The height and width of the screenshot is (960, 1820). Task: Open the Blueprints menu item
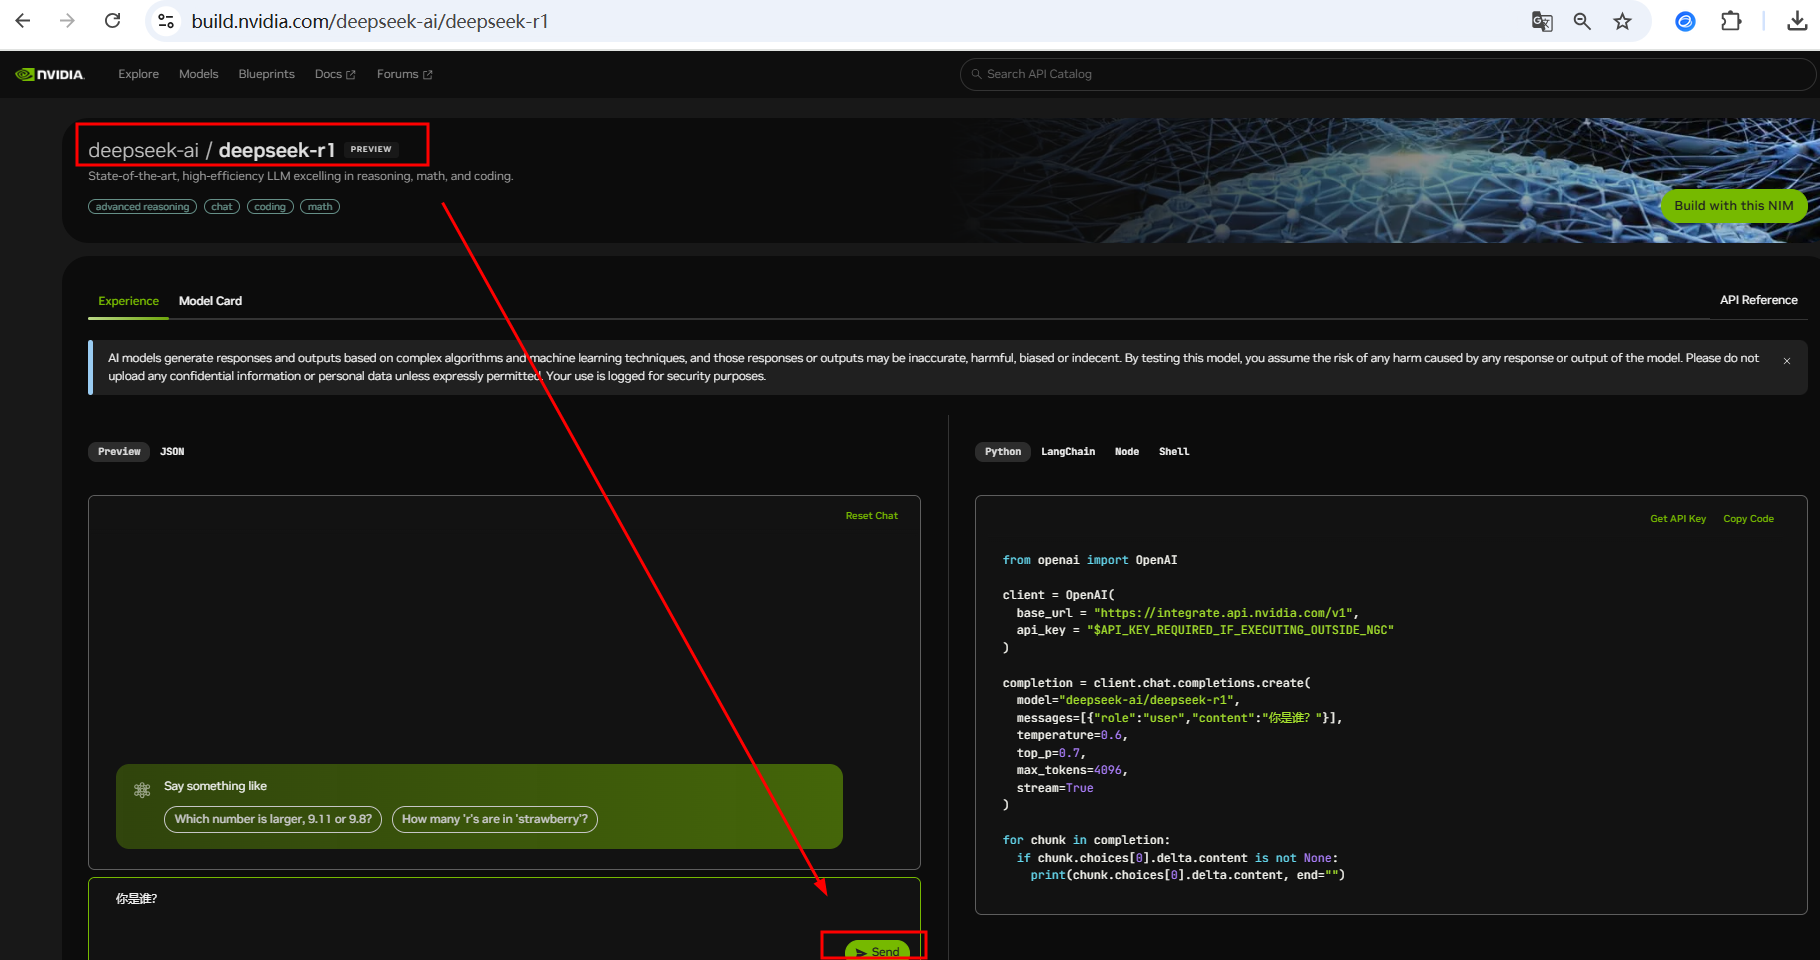click(x=266, y=73)
